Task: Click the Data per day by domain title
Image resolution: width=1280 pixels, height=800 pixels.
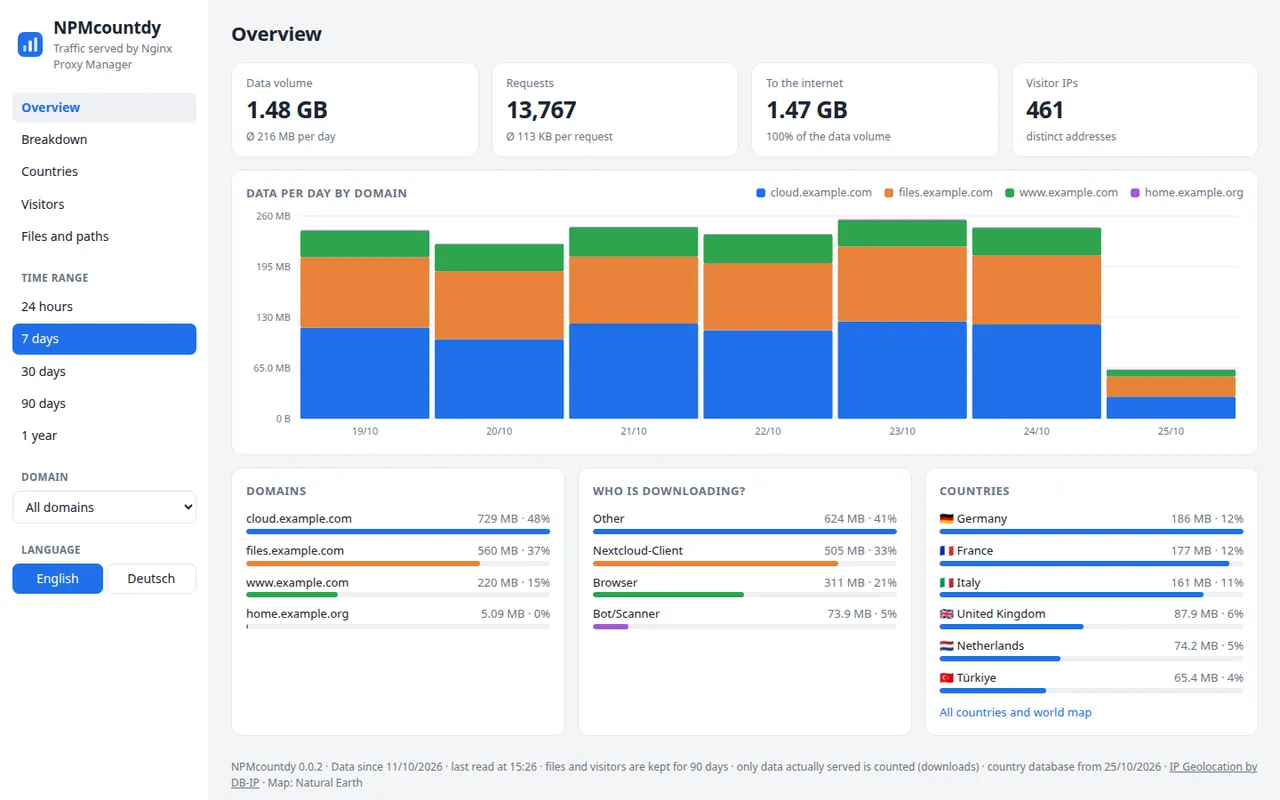Action: (326, 193)
